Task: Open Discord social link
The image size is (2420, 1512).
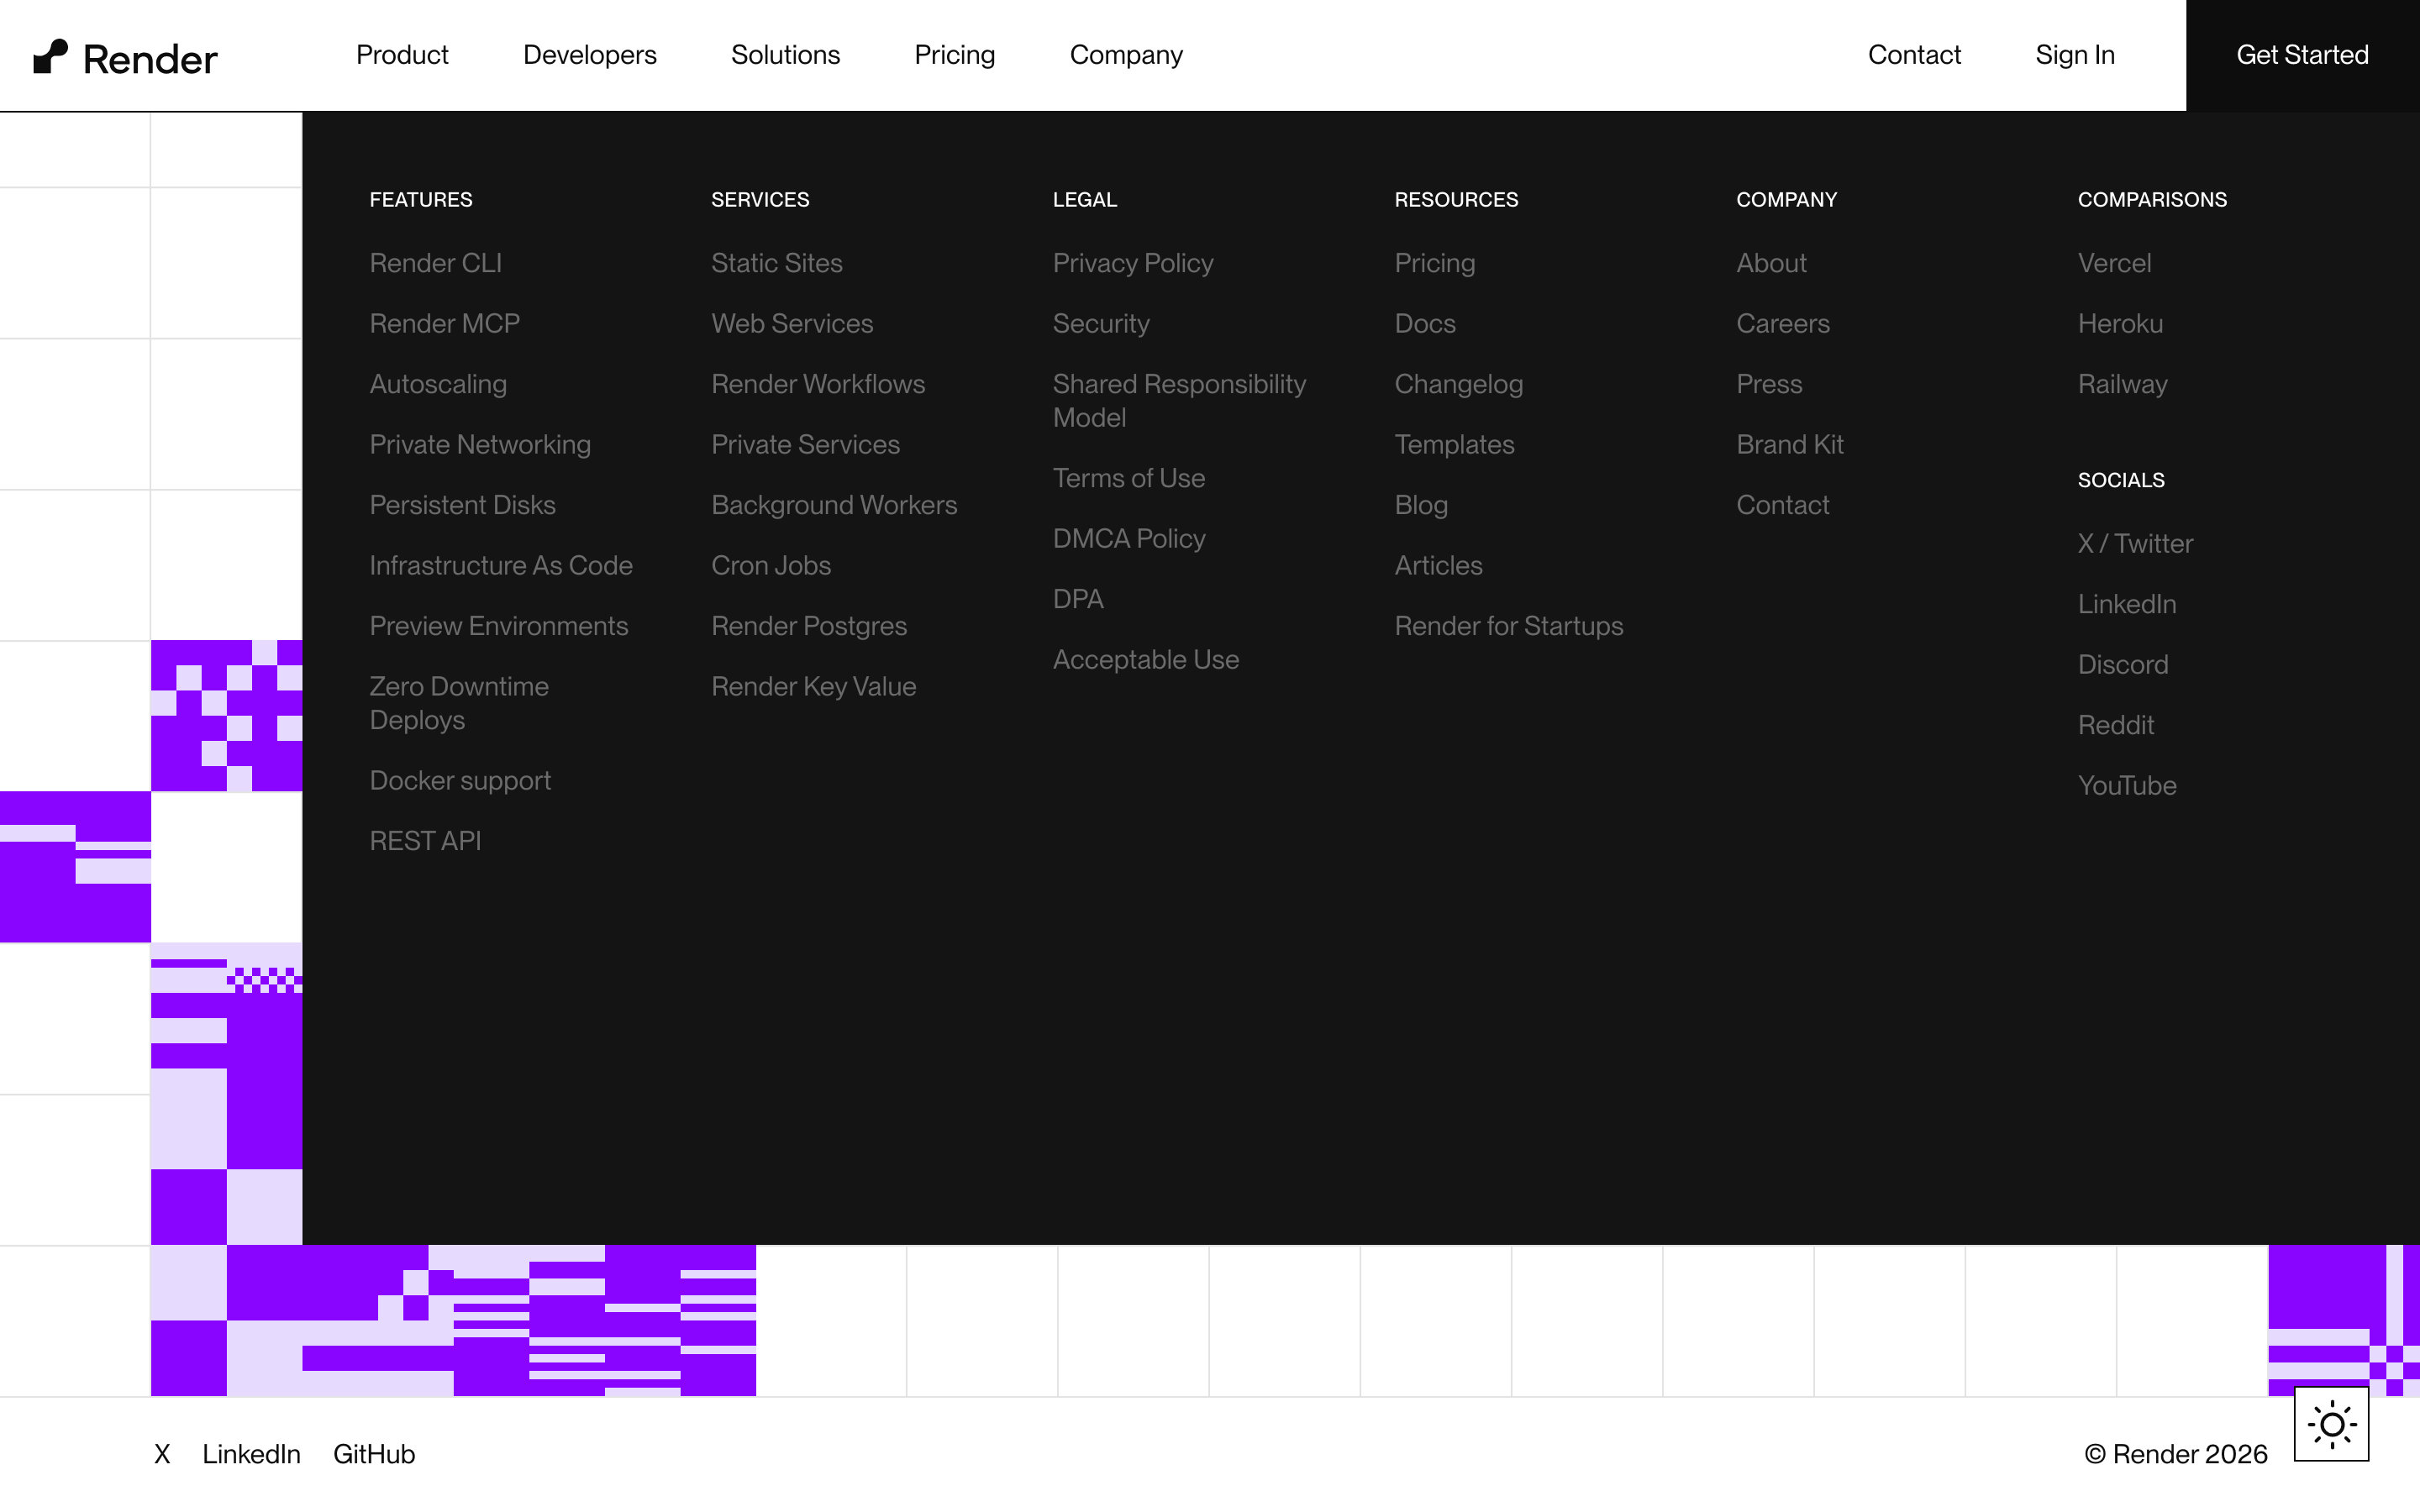Action: point(2123,664)
